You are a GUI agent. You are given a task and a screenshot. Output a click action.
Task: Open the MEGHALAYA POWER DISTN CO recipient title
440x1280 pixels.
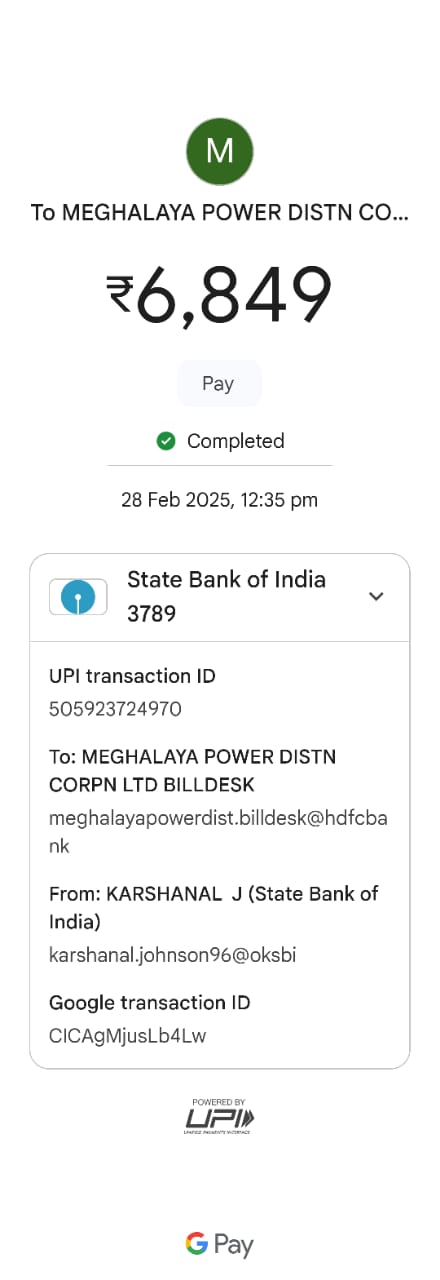click(220, 213)
